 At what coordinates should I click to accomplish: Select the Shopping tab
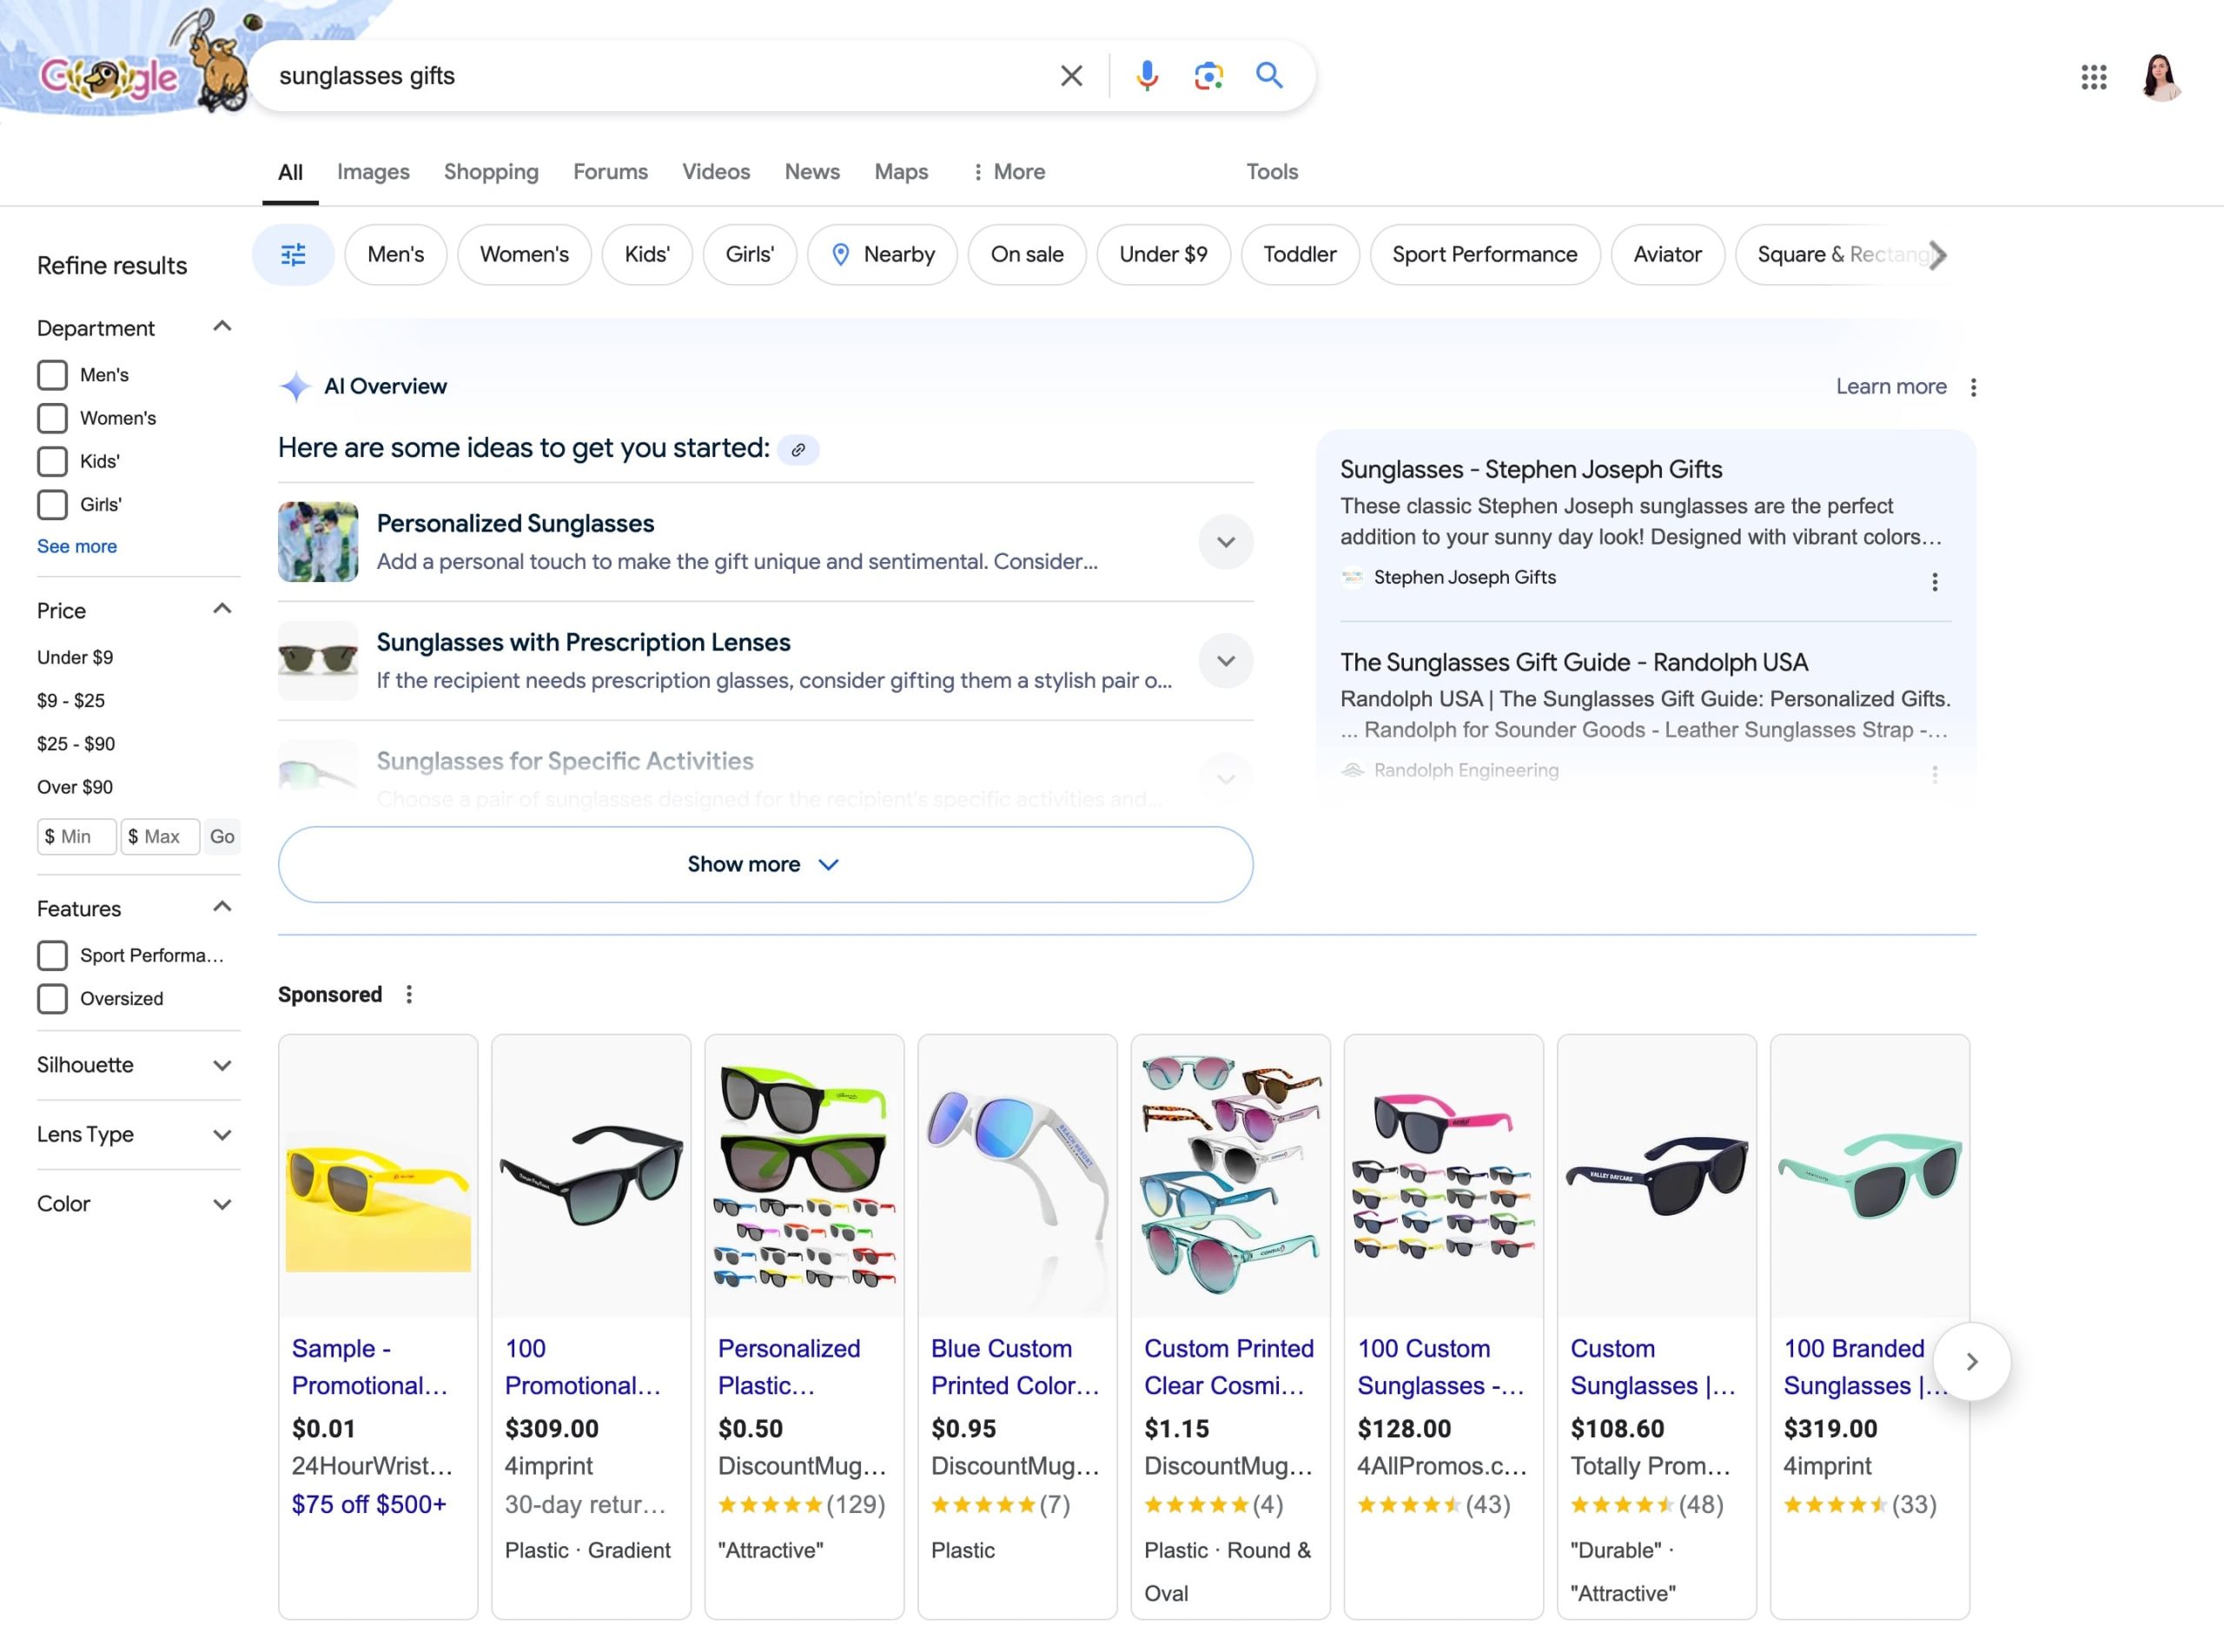(x=491, y=170)
